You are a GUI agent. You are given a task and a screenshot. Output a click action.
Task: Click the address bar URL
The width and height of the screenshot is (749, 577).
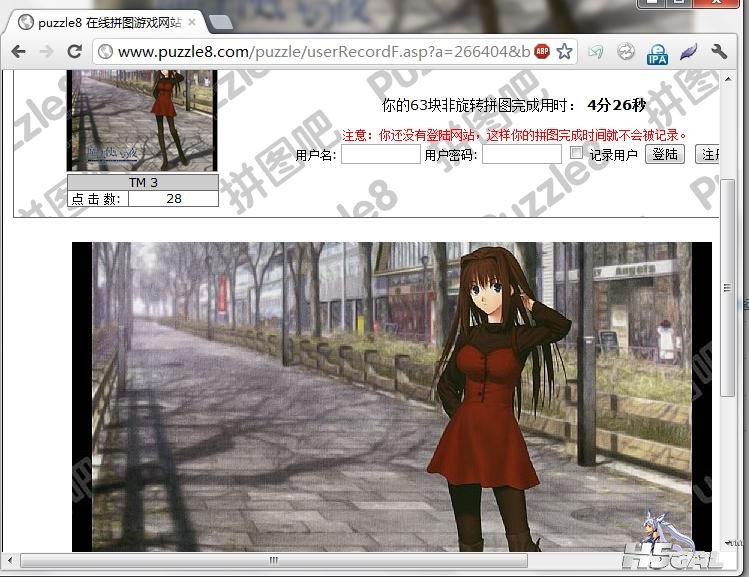coord(324,51)
